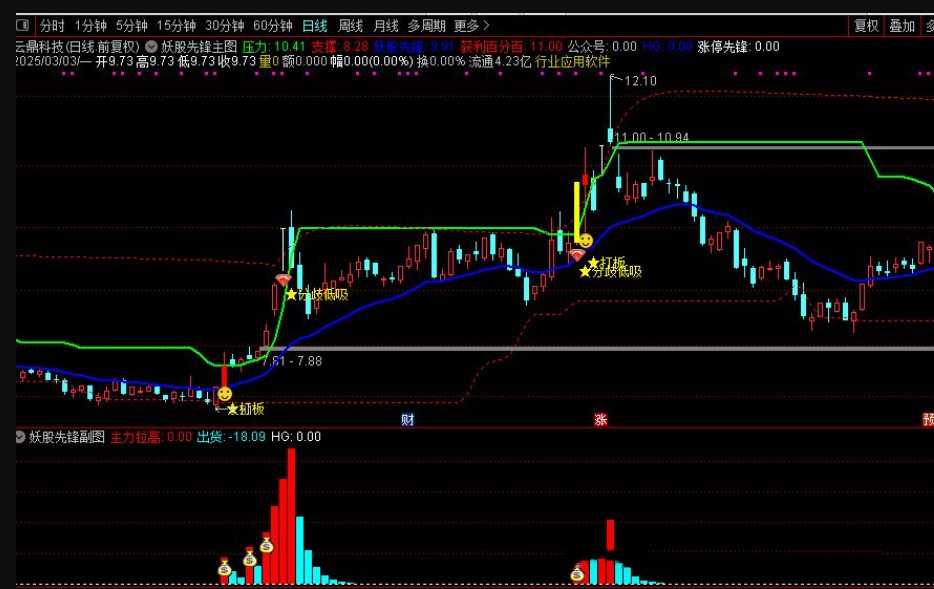Expand the 妖股先锋主图 indicator dropdown arrow

(151, 46)
